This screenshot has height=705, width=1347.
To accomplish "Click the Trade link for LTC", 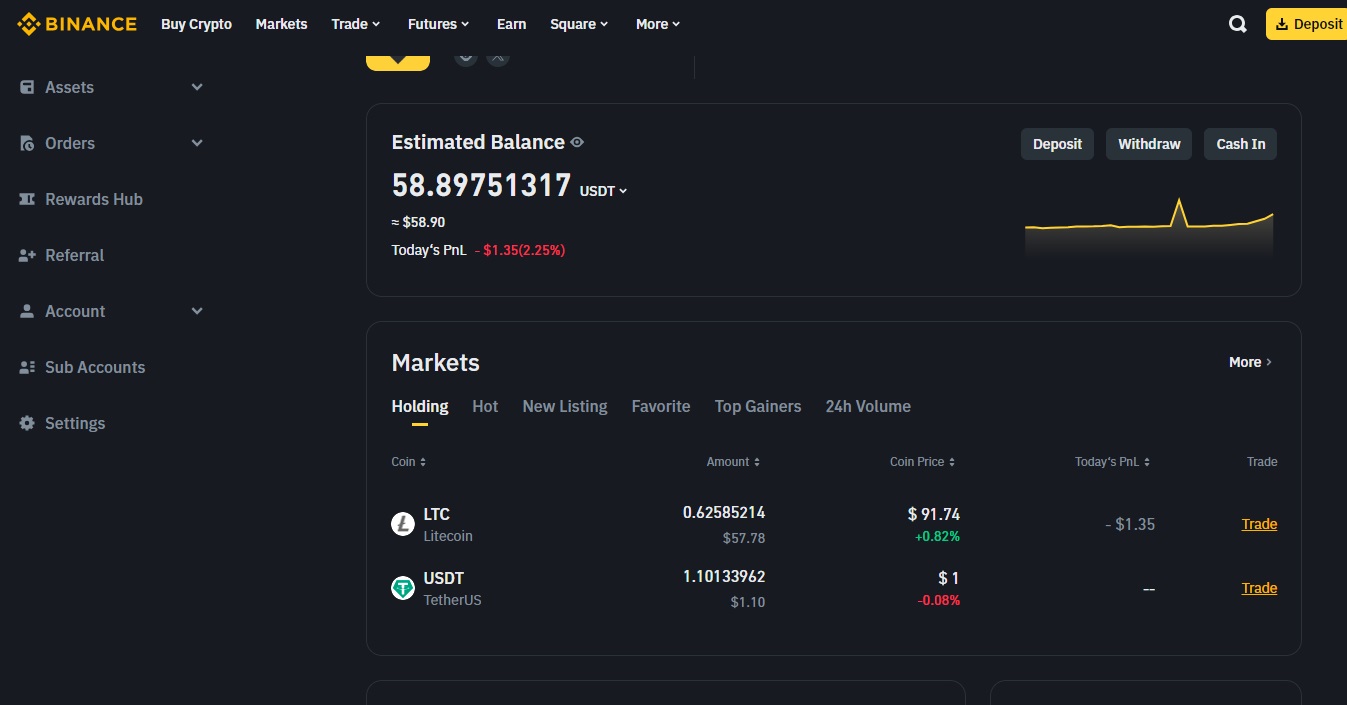I will click(1259, 524).
